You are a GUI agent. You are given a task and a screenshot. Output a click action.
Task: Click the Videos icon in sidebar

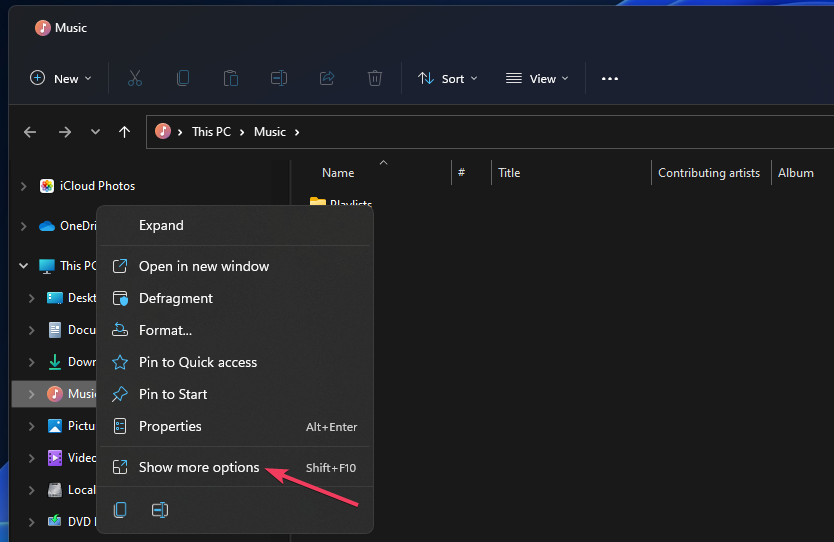pos(55,457)
